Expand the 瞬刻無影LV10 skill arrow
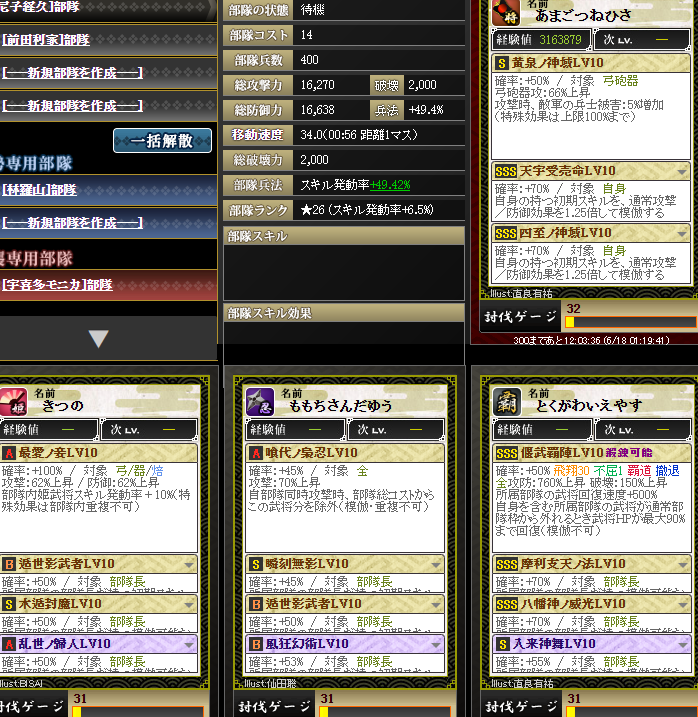Viewport: 698px width, 717px height. tap(435, 565)
